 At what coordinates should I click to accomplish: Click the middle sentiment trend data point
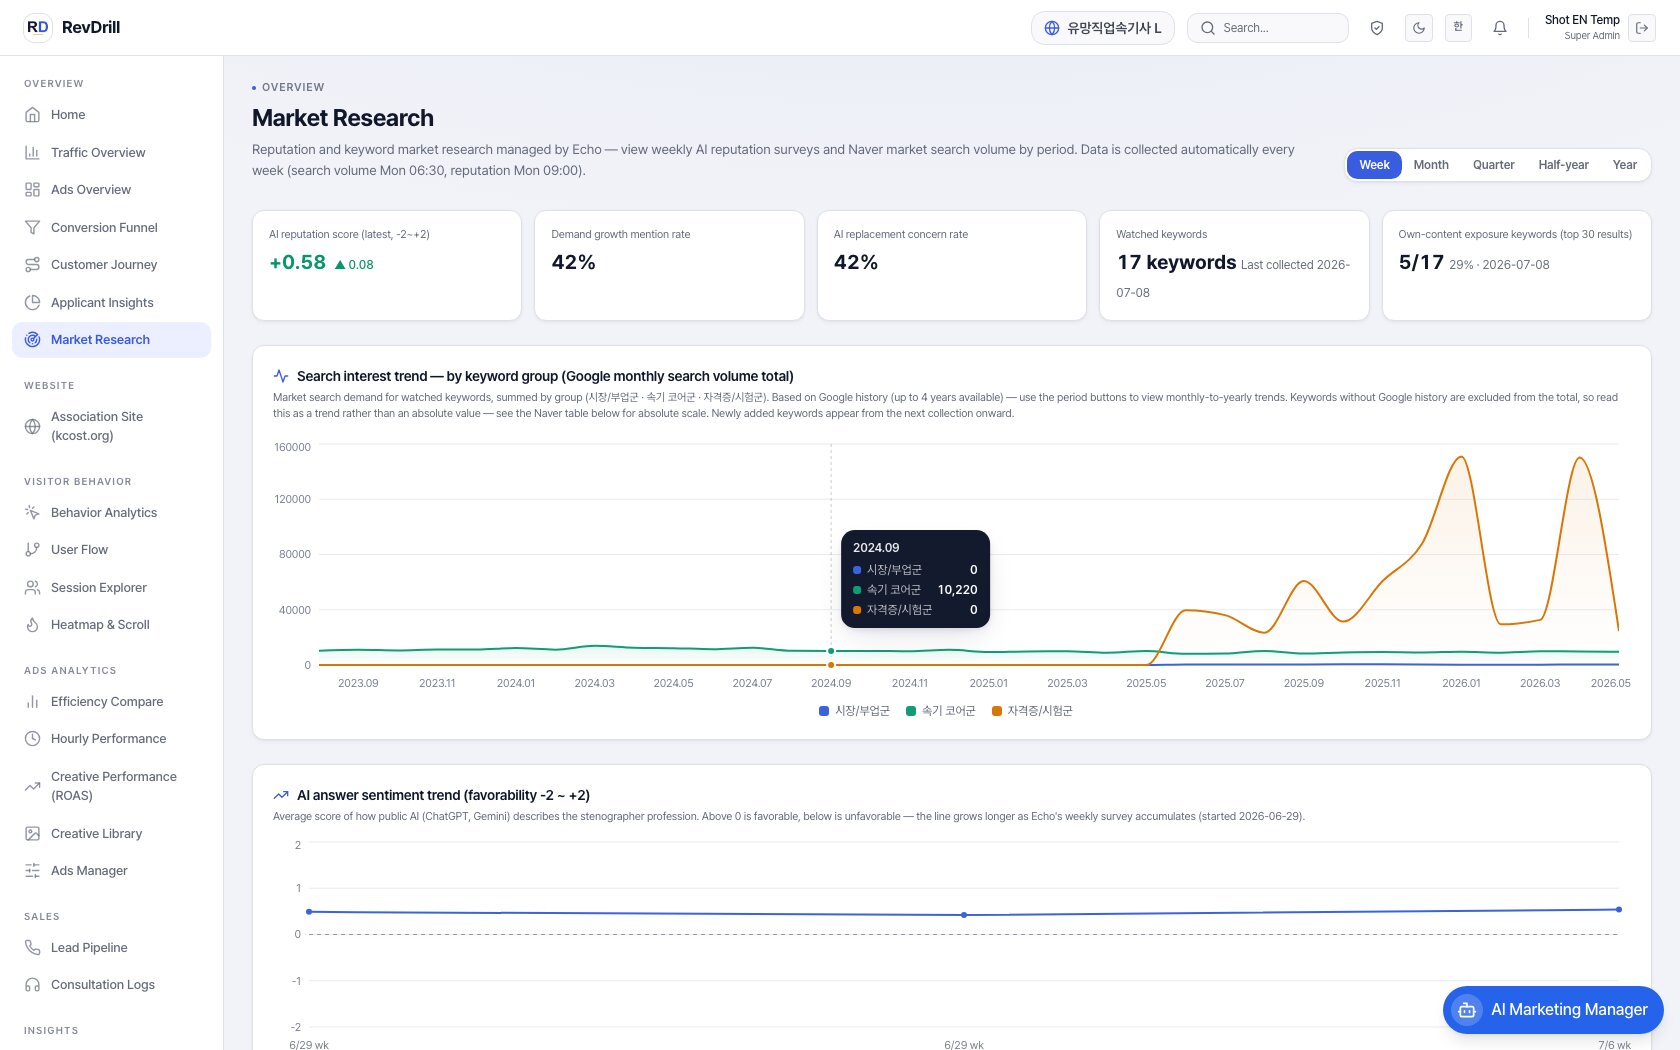[x=964, y=915]
